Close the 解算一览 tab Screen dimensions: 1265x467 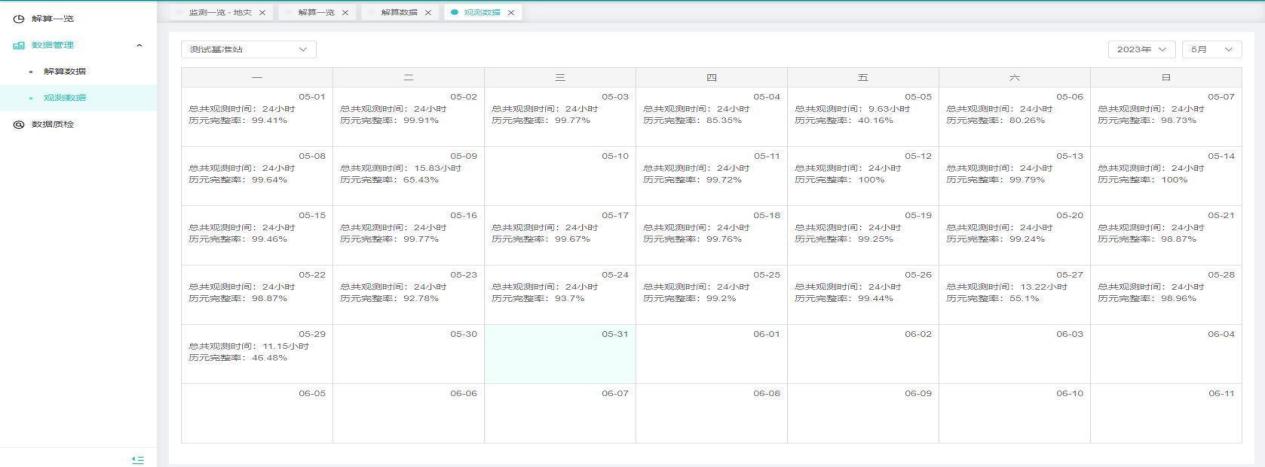(344, 12)
